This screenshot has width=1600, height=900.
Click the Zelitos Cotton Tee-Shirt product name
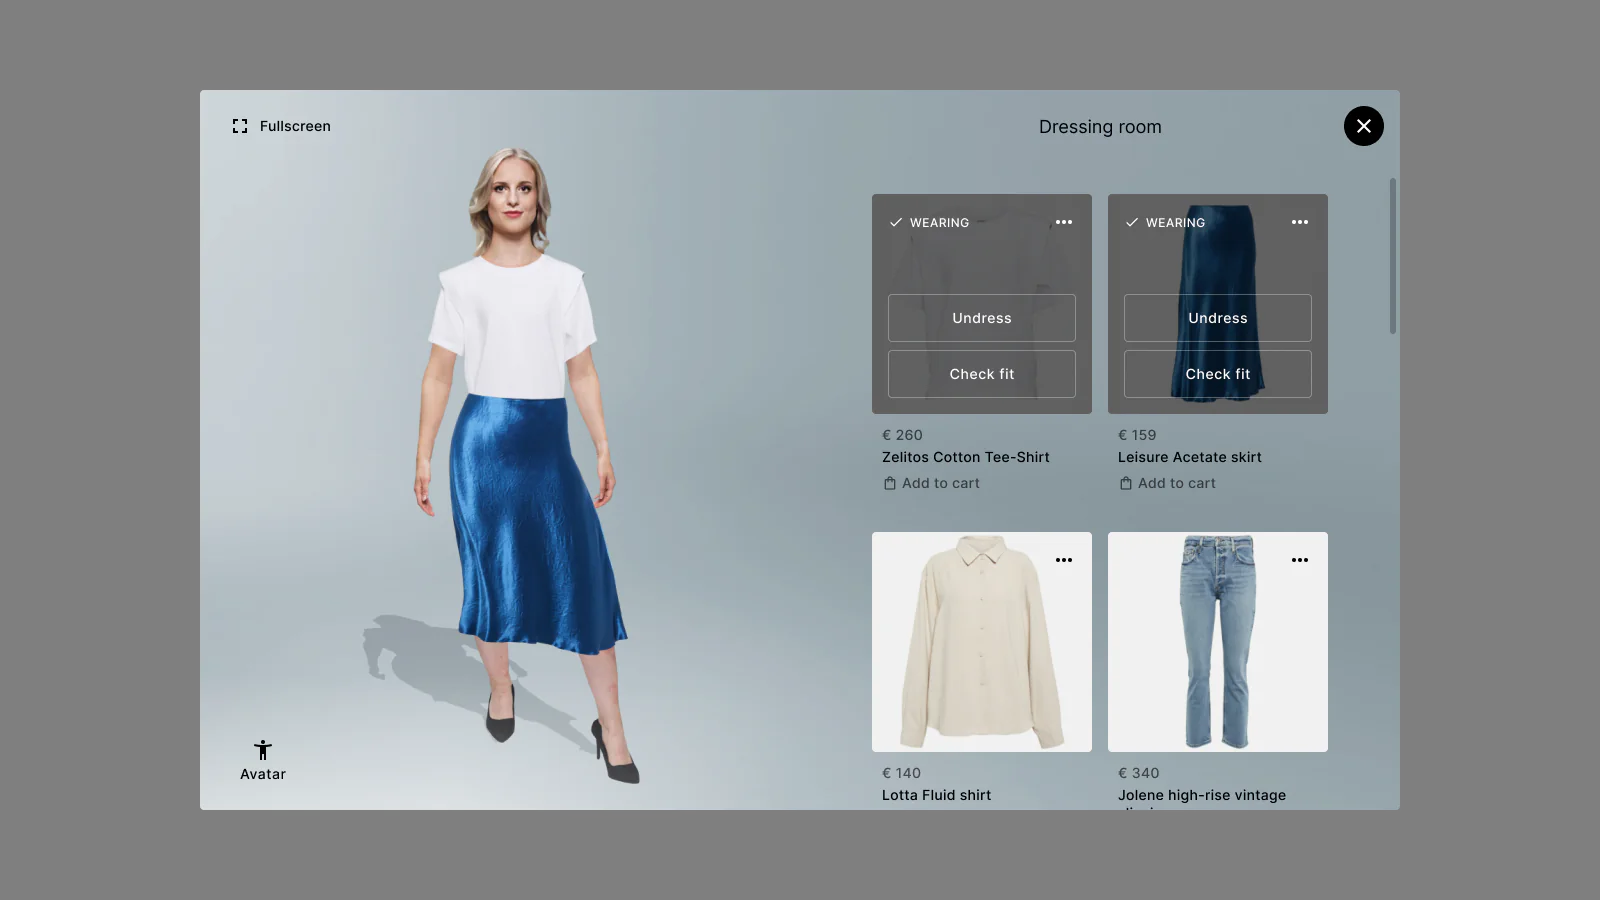point(965,457)
